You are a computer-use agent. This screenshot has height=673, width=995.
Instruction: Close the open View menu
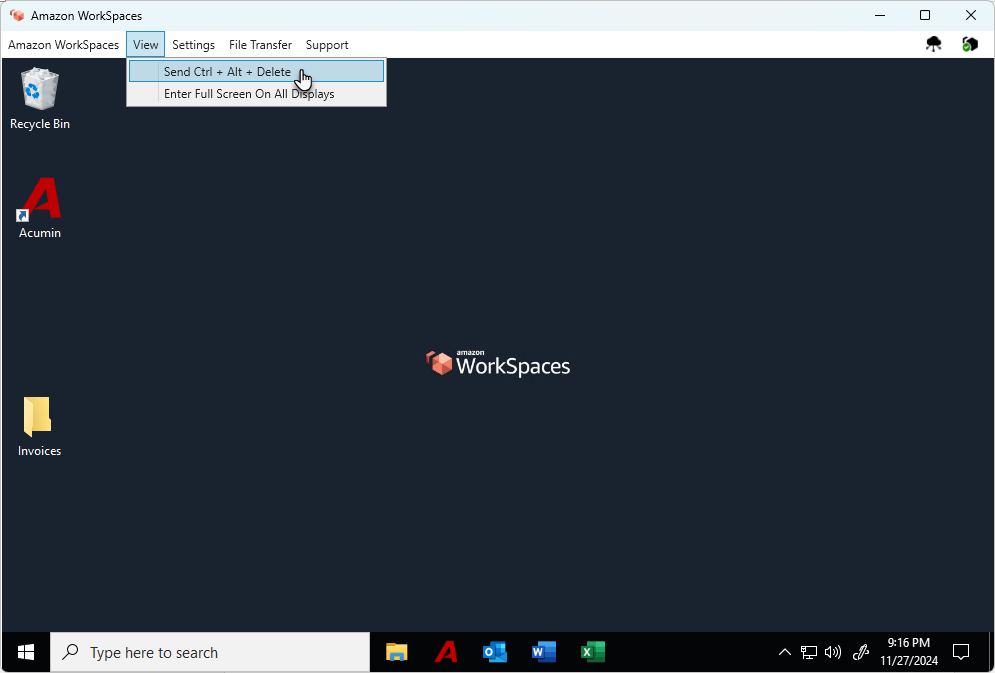tap(145, 45)
